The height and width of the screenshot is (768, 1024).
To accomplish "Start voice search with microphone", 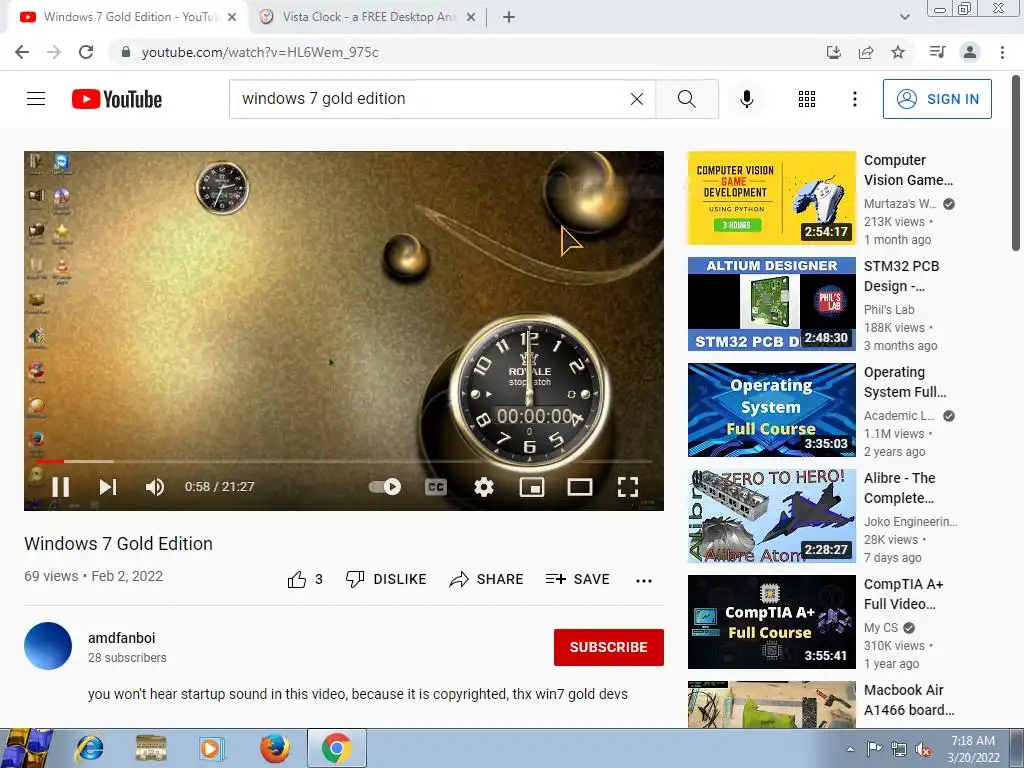I will click(x=746, y=99).
